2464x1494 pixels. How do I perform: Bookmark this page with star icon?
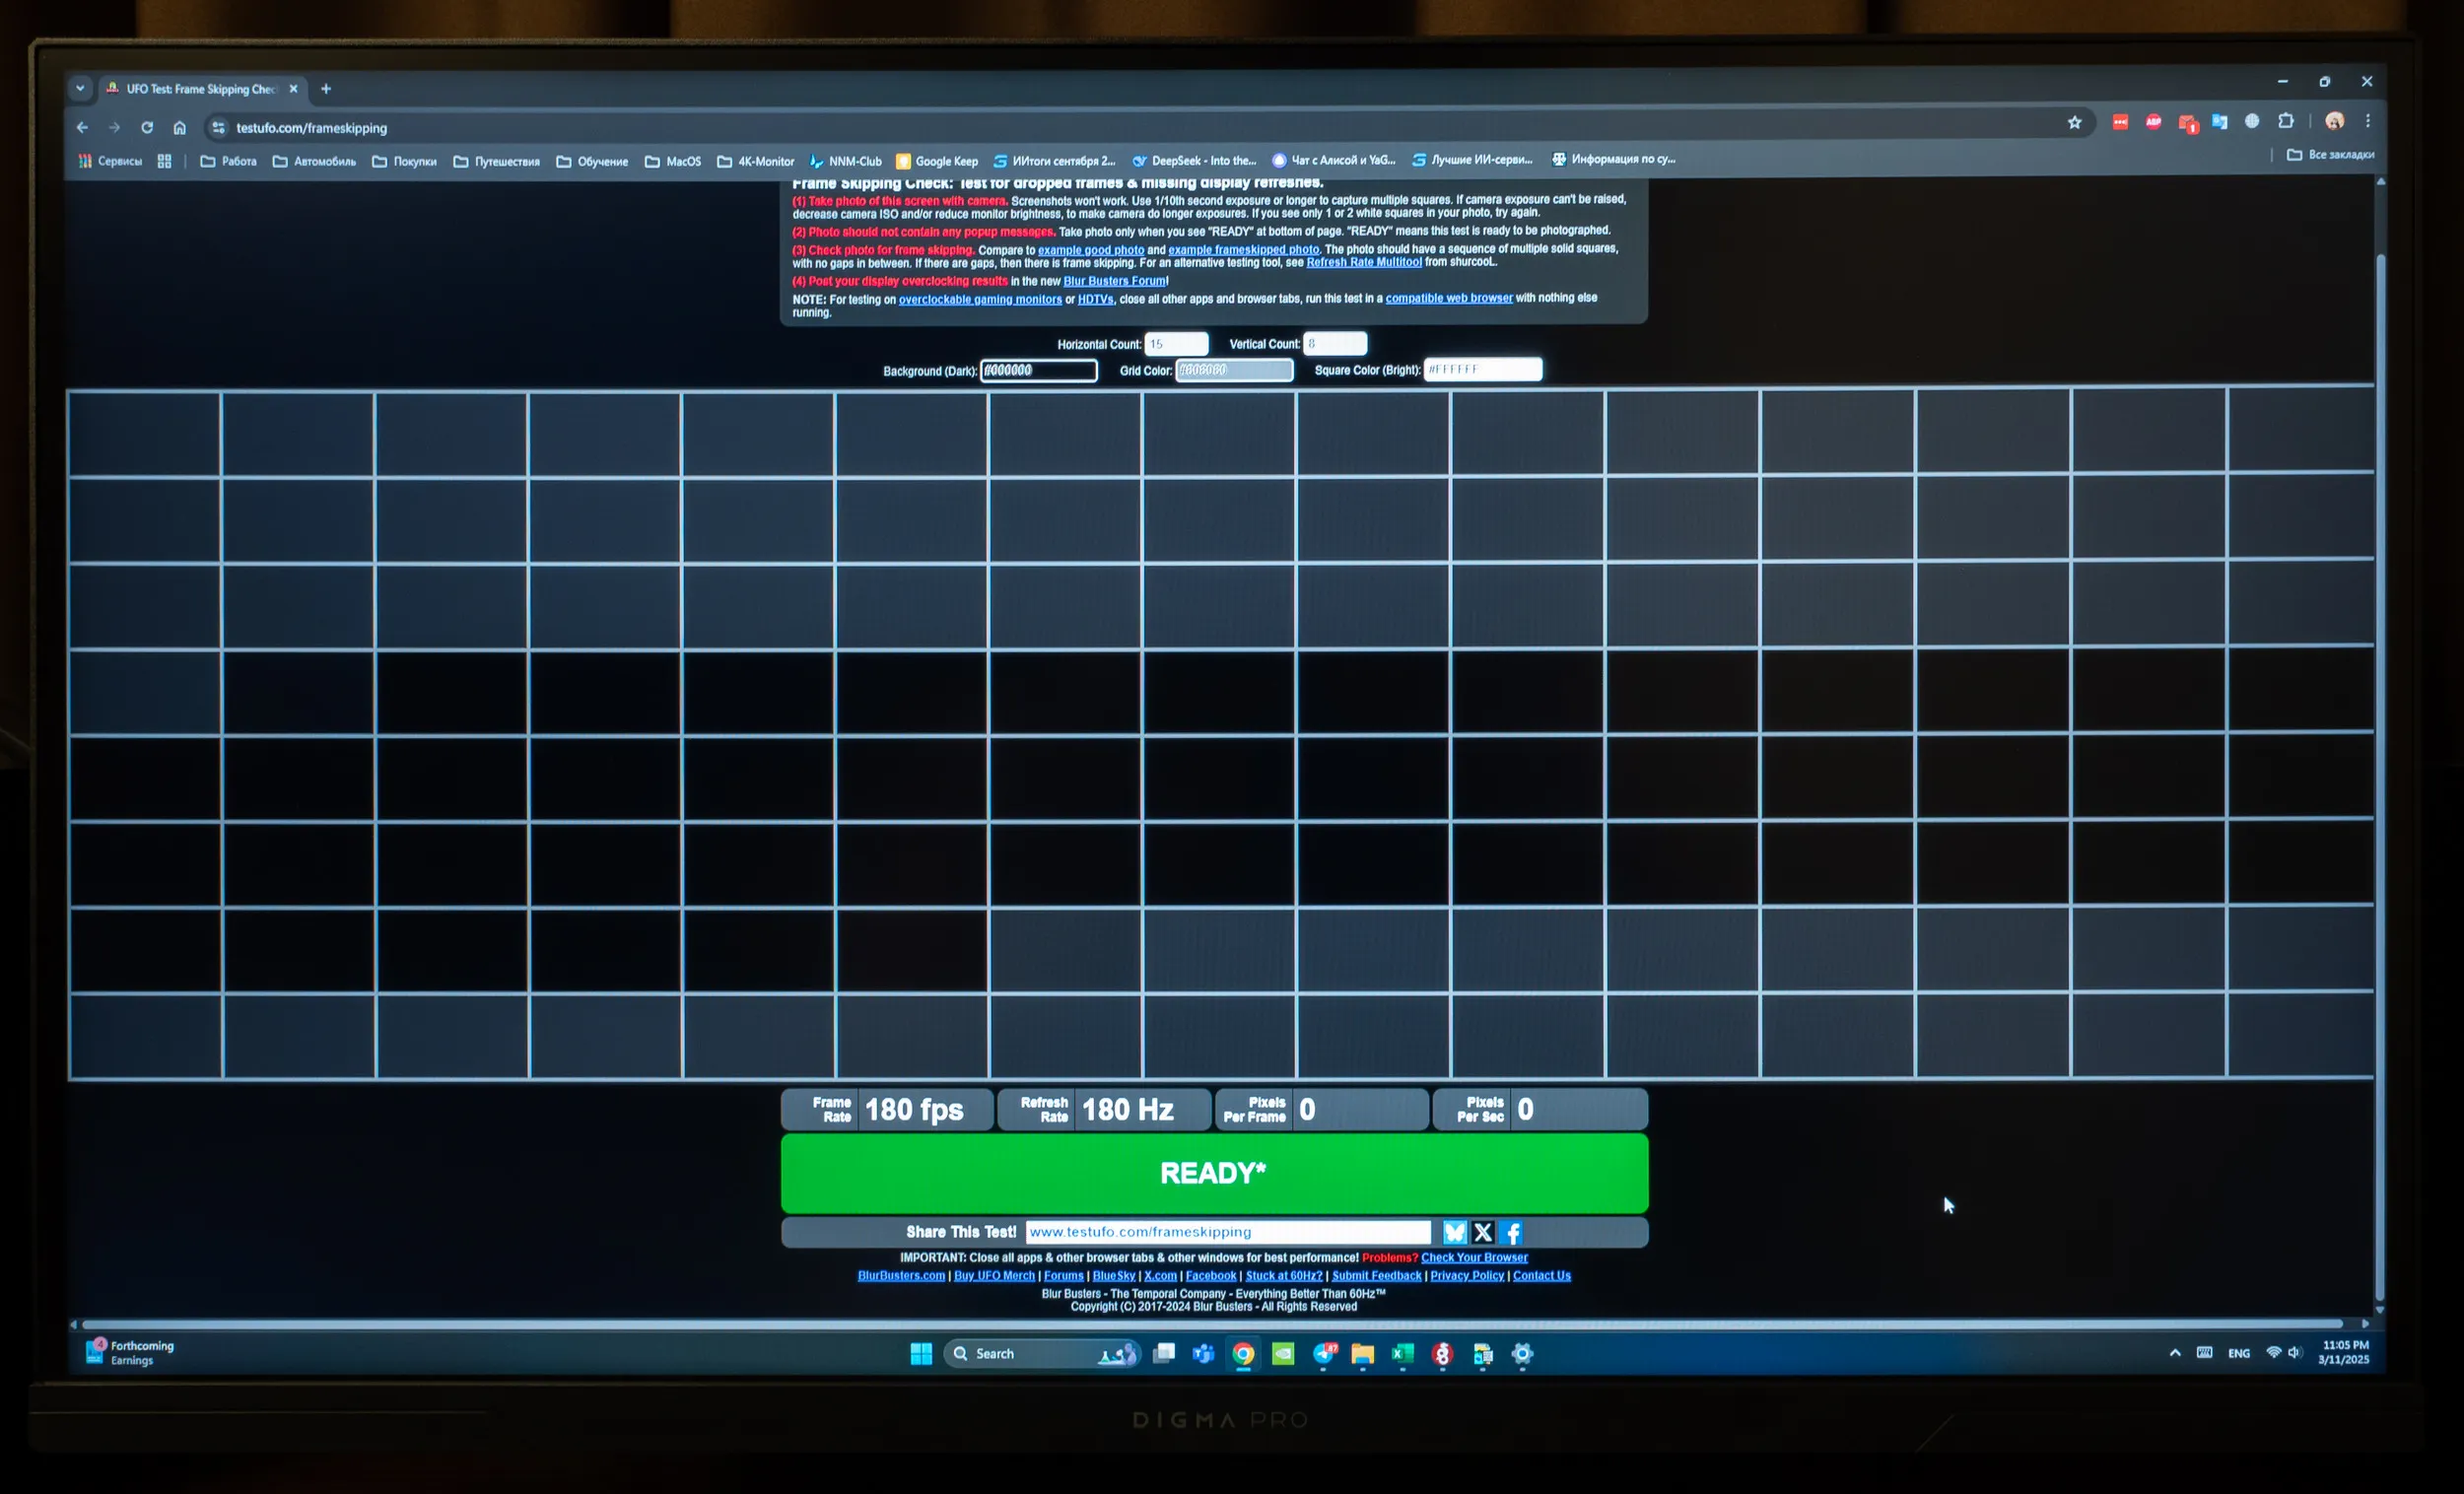pos(2074,123)
